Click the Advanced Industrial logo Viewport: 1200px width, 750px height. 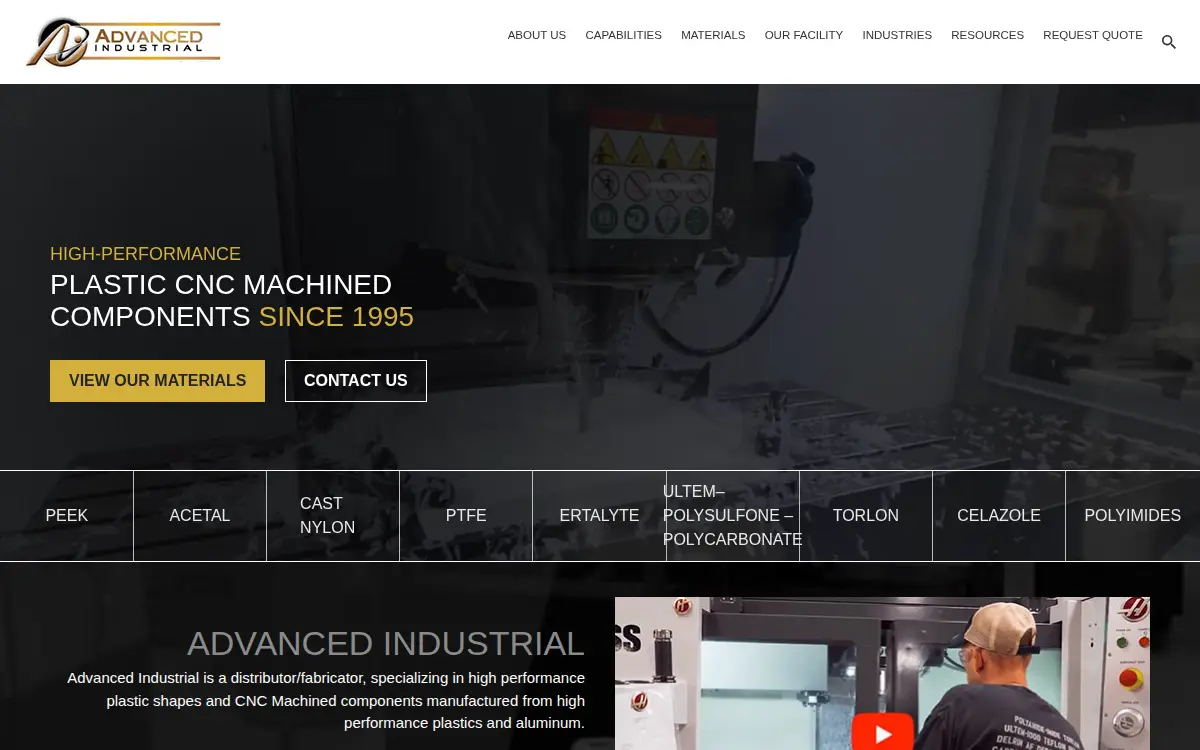pyautogui.click(x=123, y=42)
